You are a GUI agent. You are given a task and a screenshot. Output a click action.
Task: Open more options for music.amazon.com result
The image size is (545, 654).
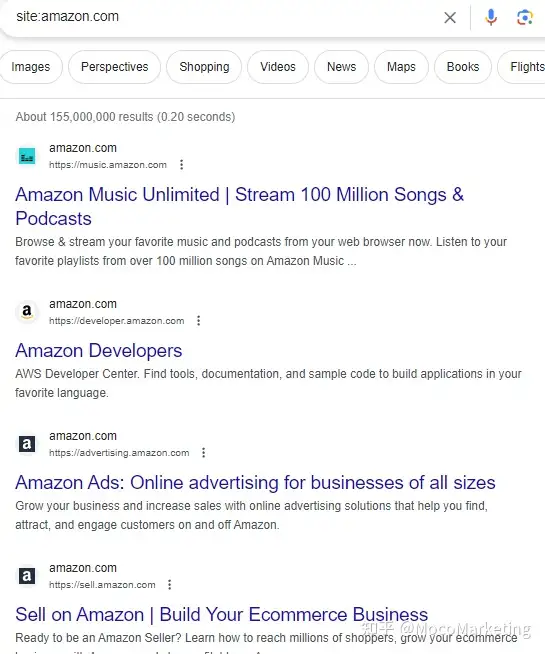(181, 165)
